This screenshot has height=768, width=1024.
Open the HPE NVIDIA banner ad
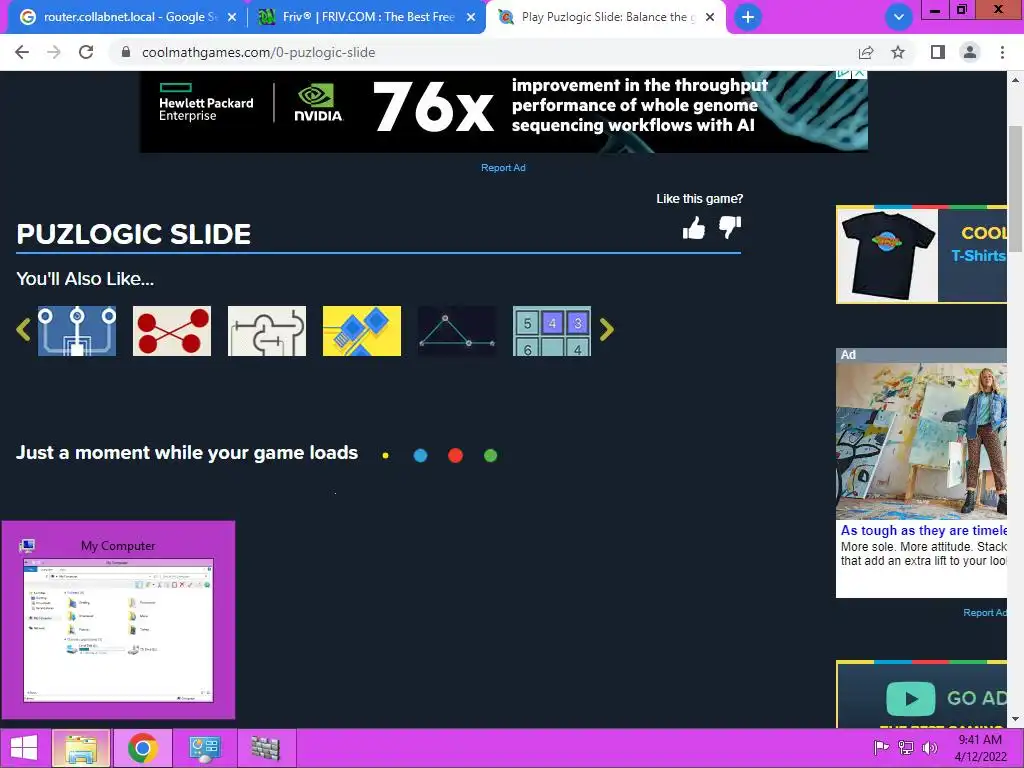(x=503, y=111)
